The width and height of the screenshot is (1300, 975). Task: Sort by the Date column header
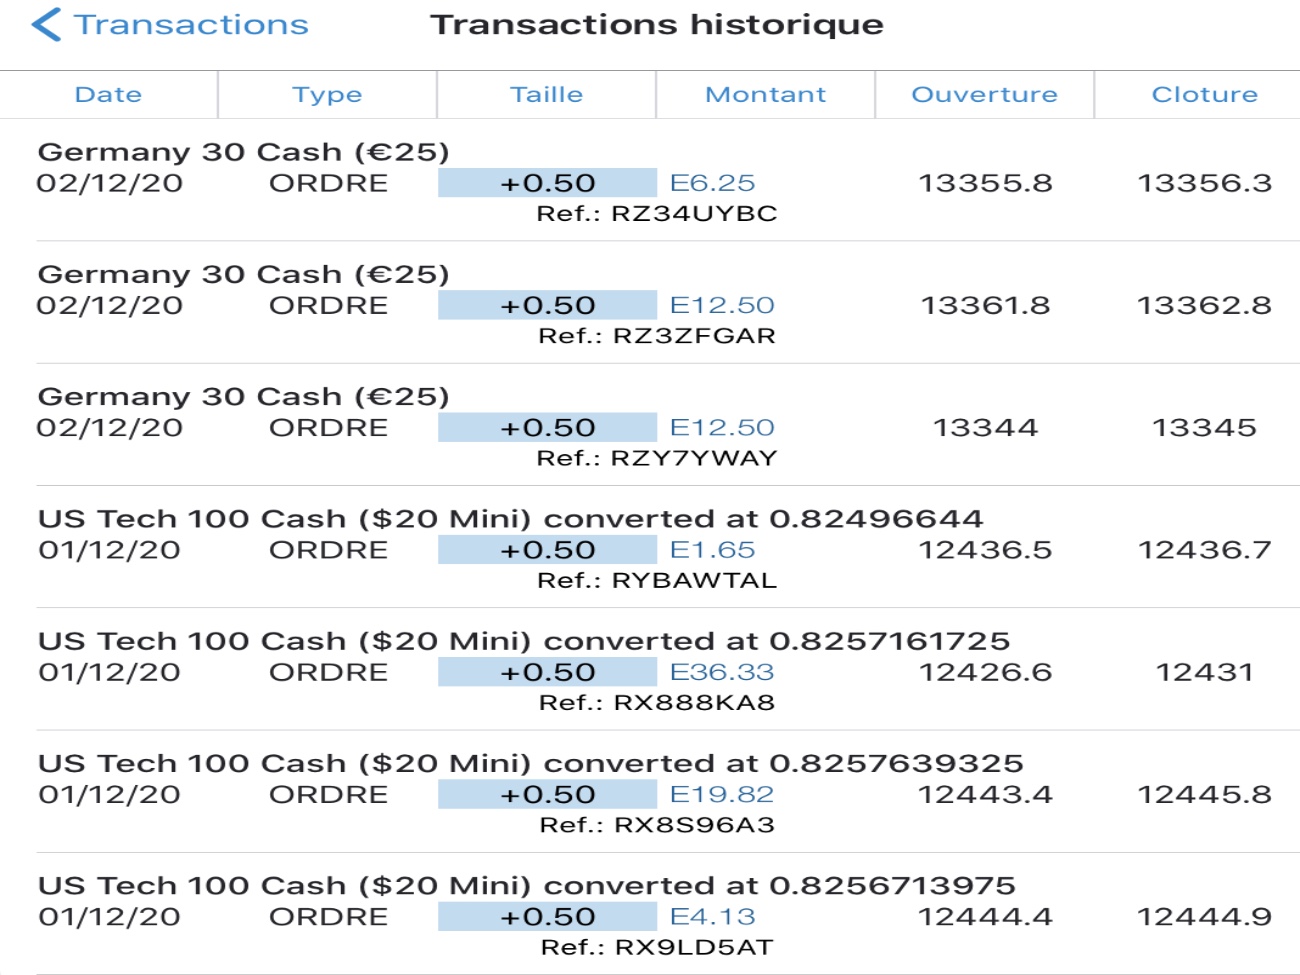(108, 95)
